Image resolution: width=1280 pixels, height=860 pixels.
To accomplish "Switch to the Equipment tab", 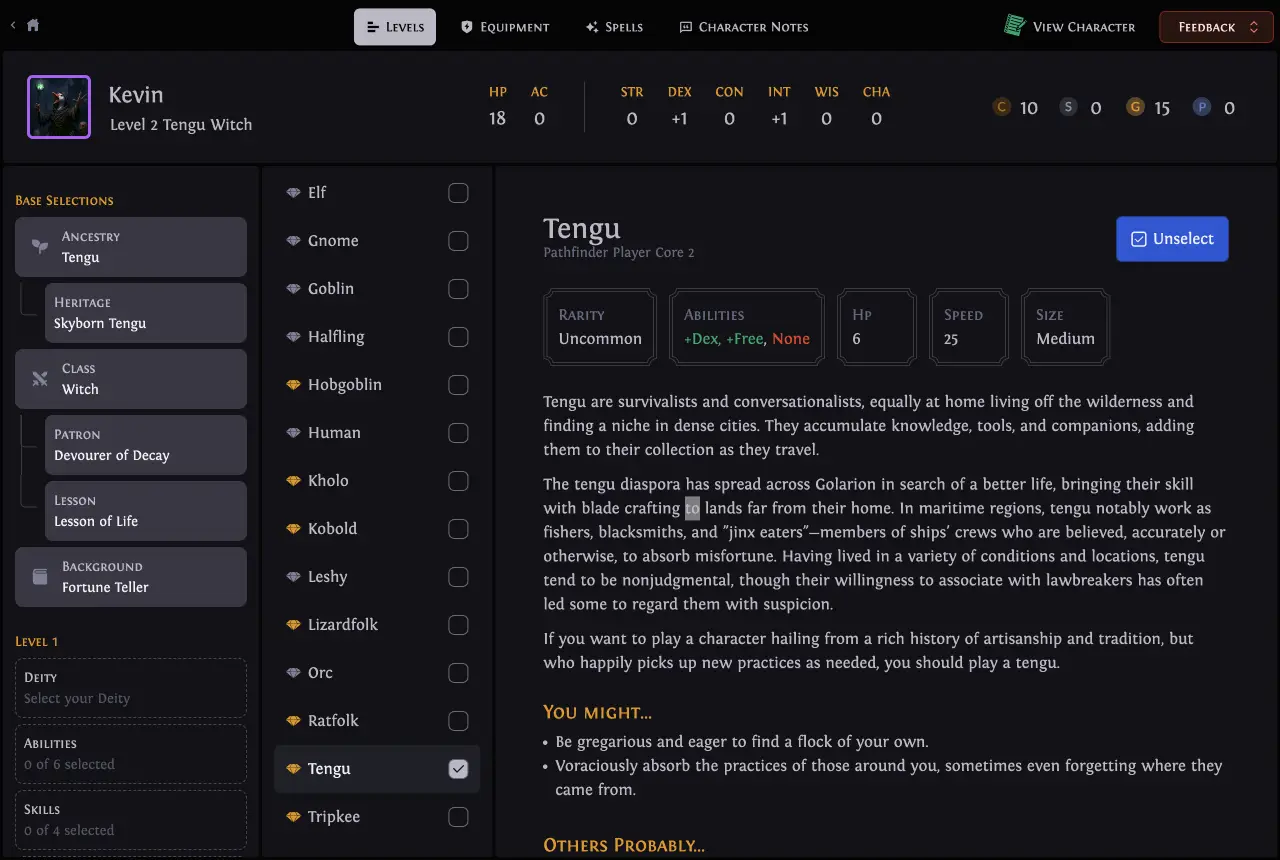I will (505, 27).
